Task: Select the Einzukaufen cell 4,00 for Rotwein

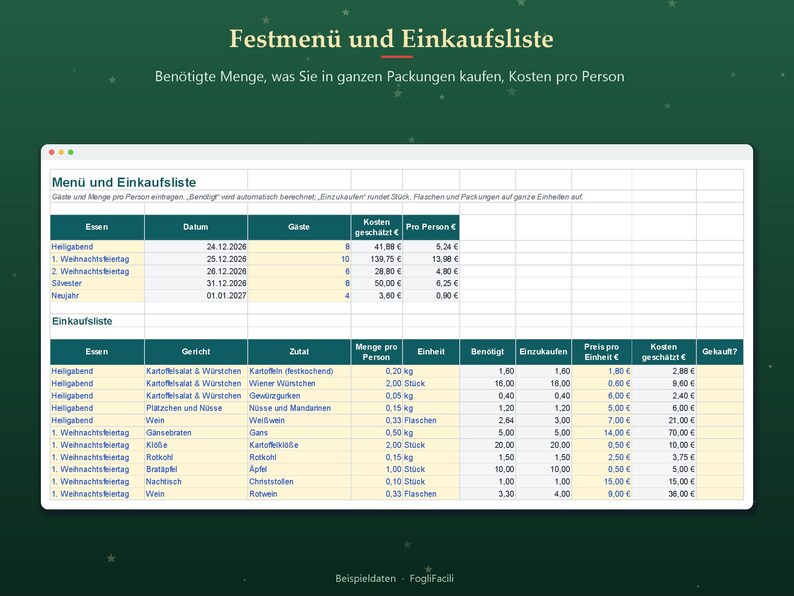Action: pos(543,494)
